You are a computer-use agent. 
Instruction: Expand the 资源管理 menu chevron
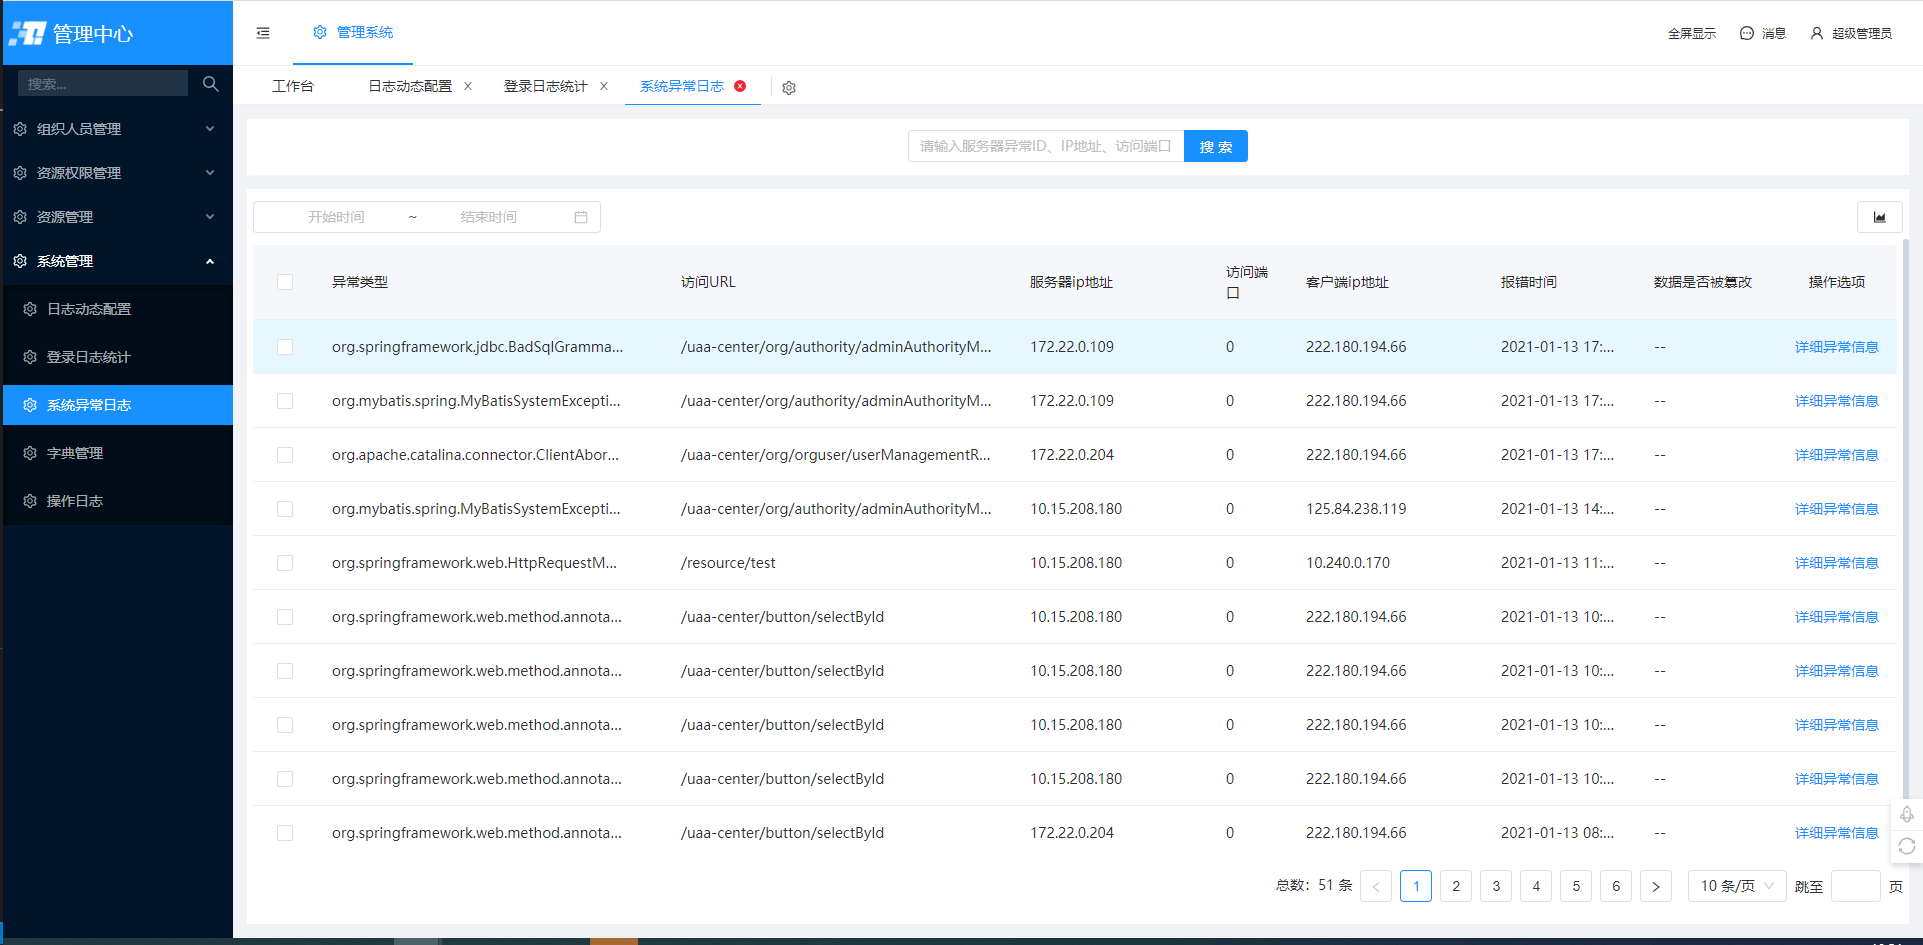[x=210, y=217]
